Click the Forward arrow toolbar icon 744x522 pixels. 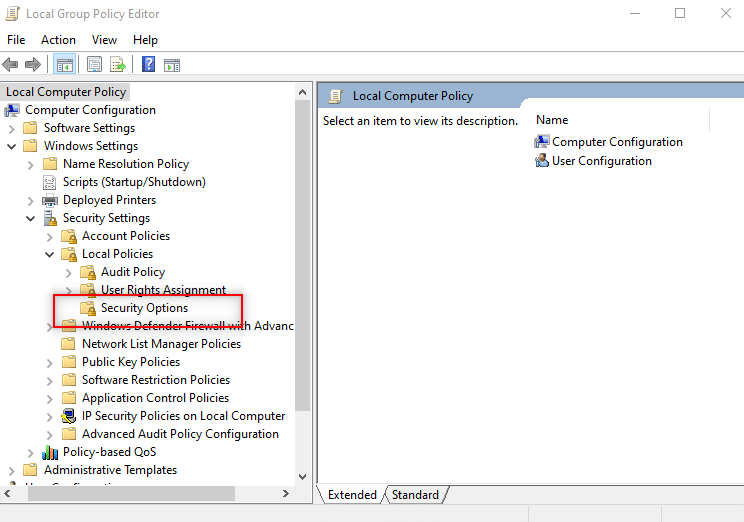coord(33,65)
